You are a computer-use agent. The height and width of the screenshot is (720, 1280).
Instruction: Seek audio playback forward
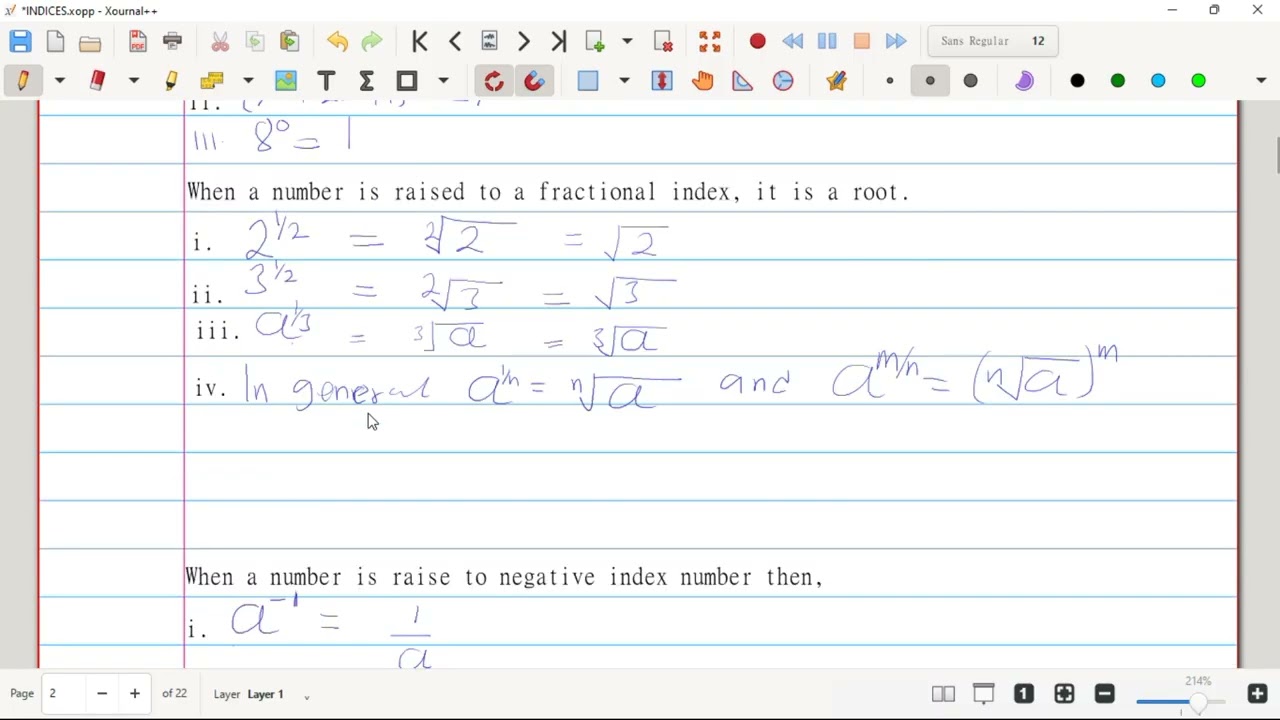pos(897,41)
